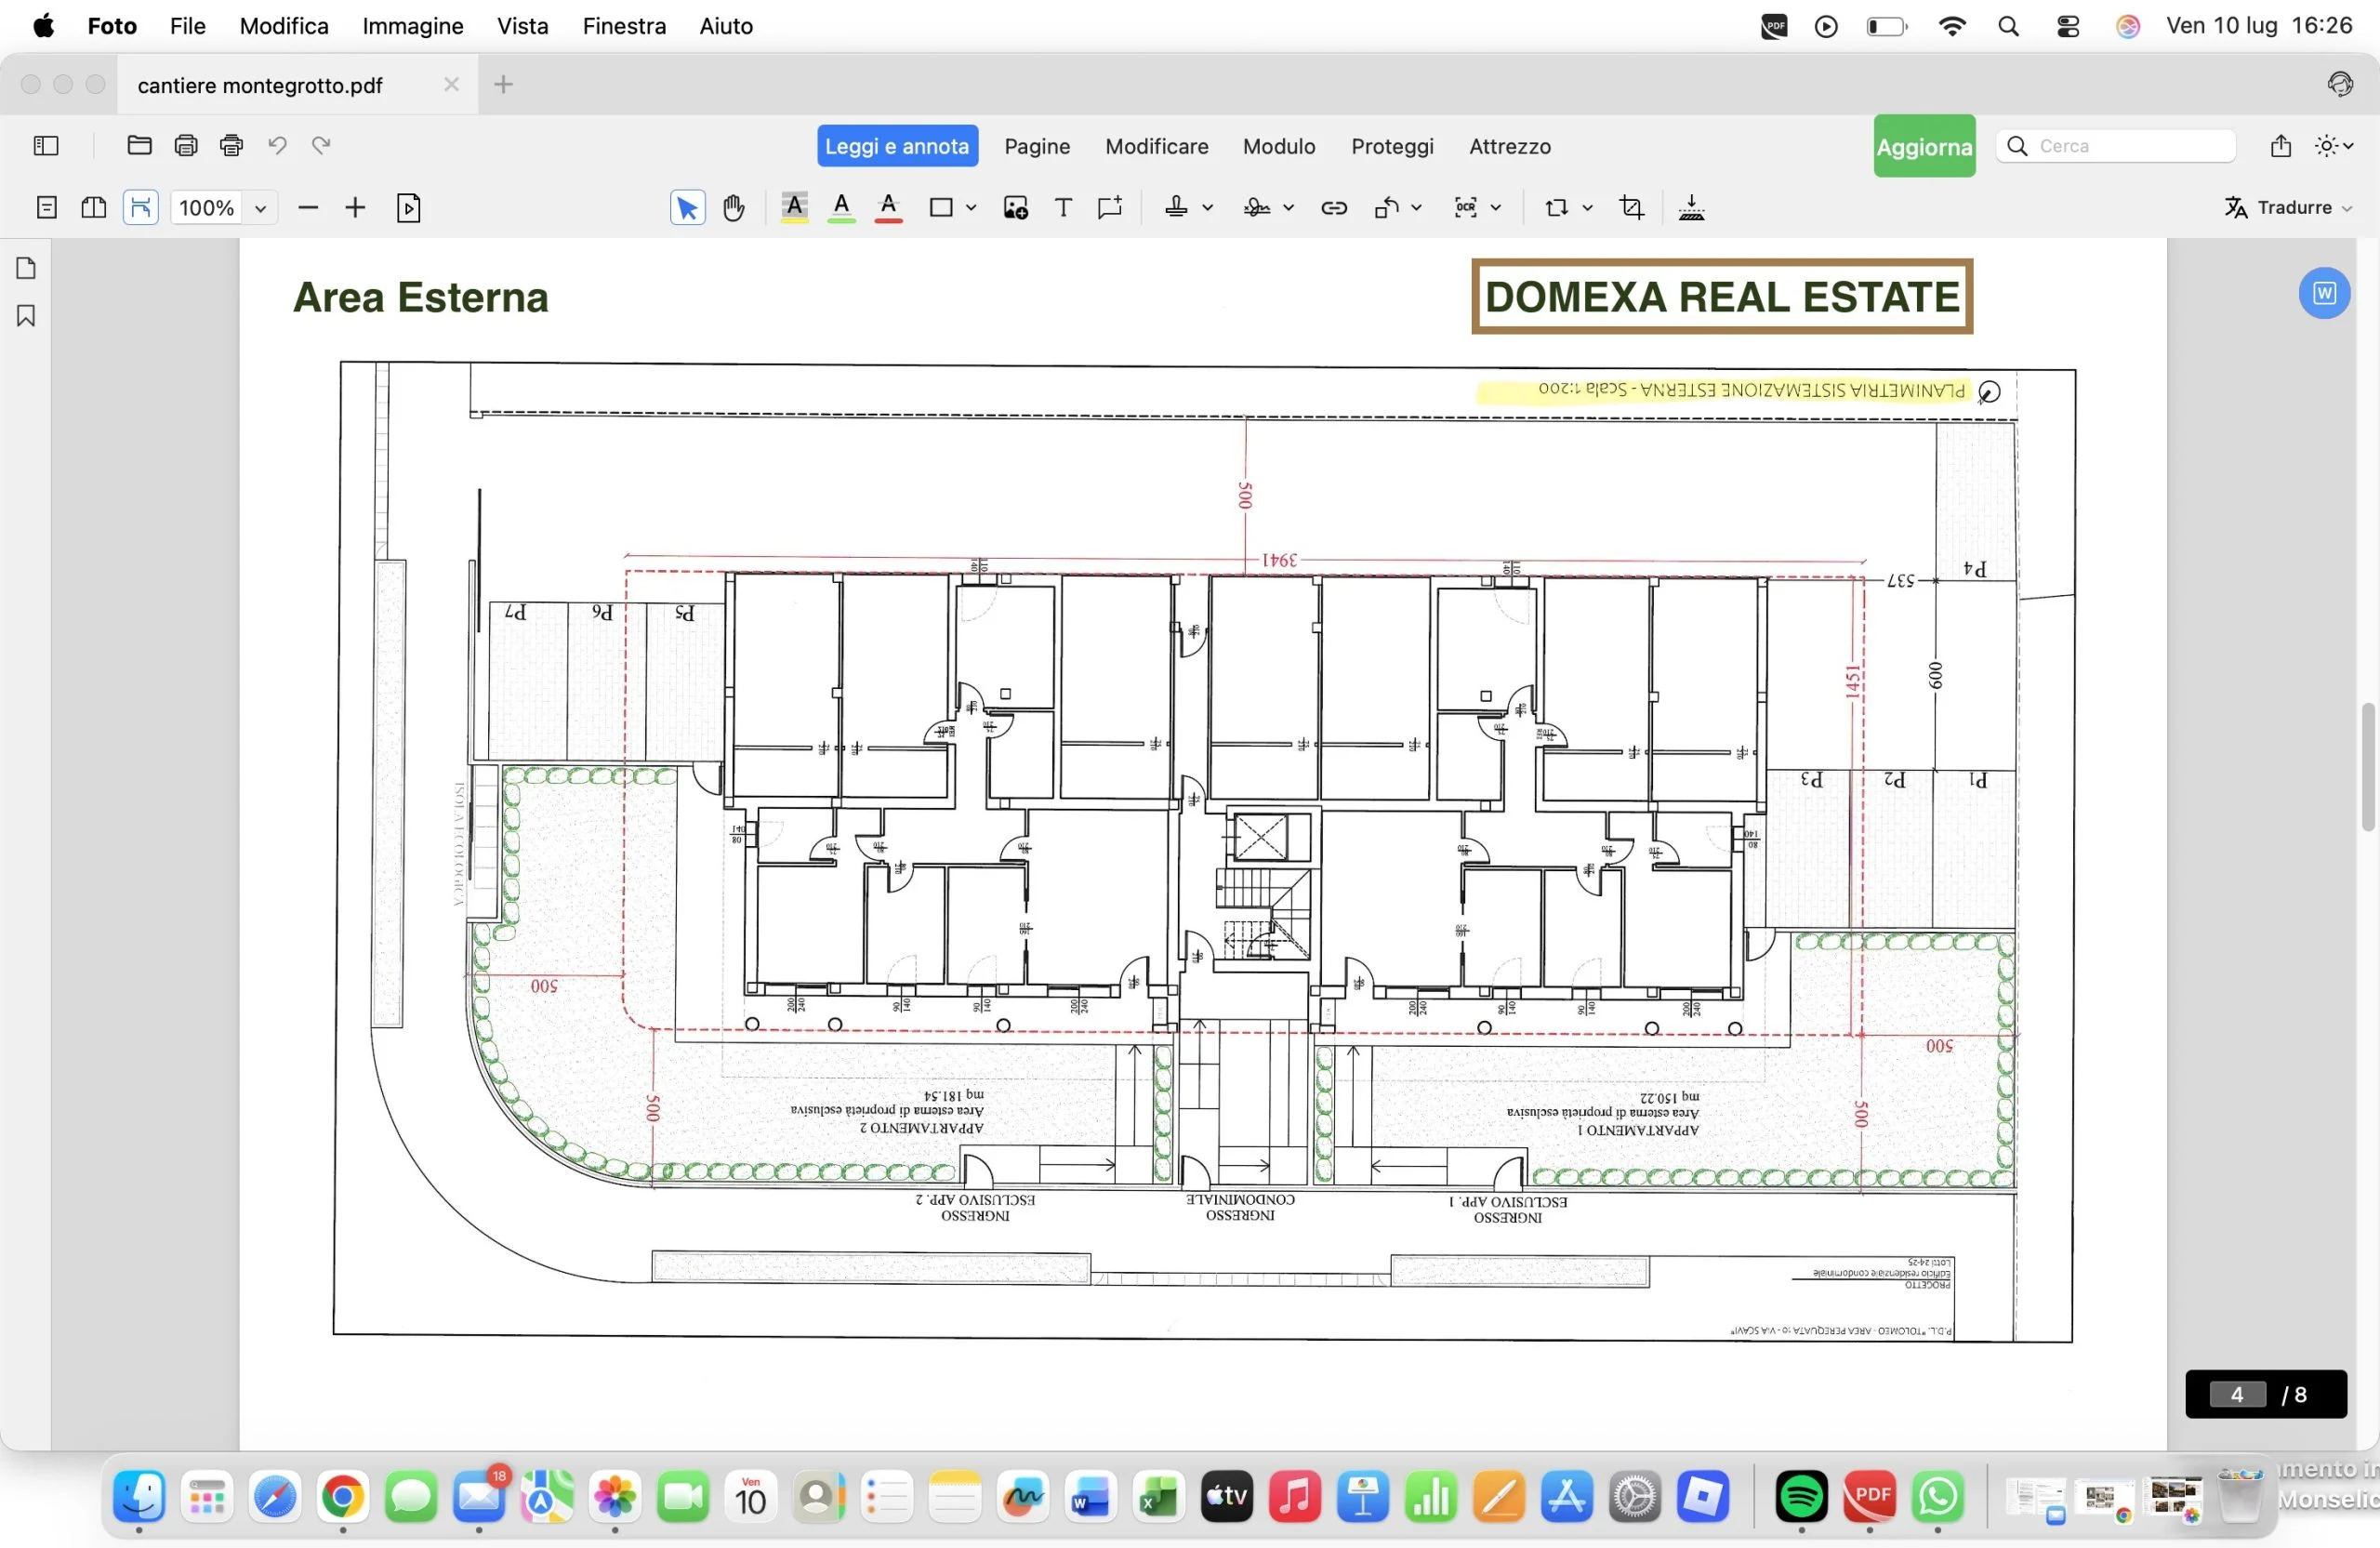Open the Tradurre translate dropdown

2288,208
